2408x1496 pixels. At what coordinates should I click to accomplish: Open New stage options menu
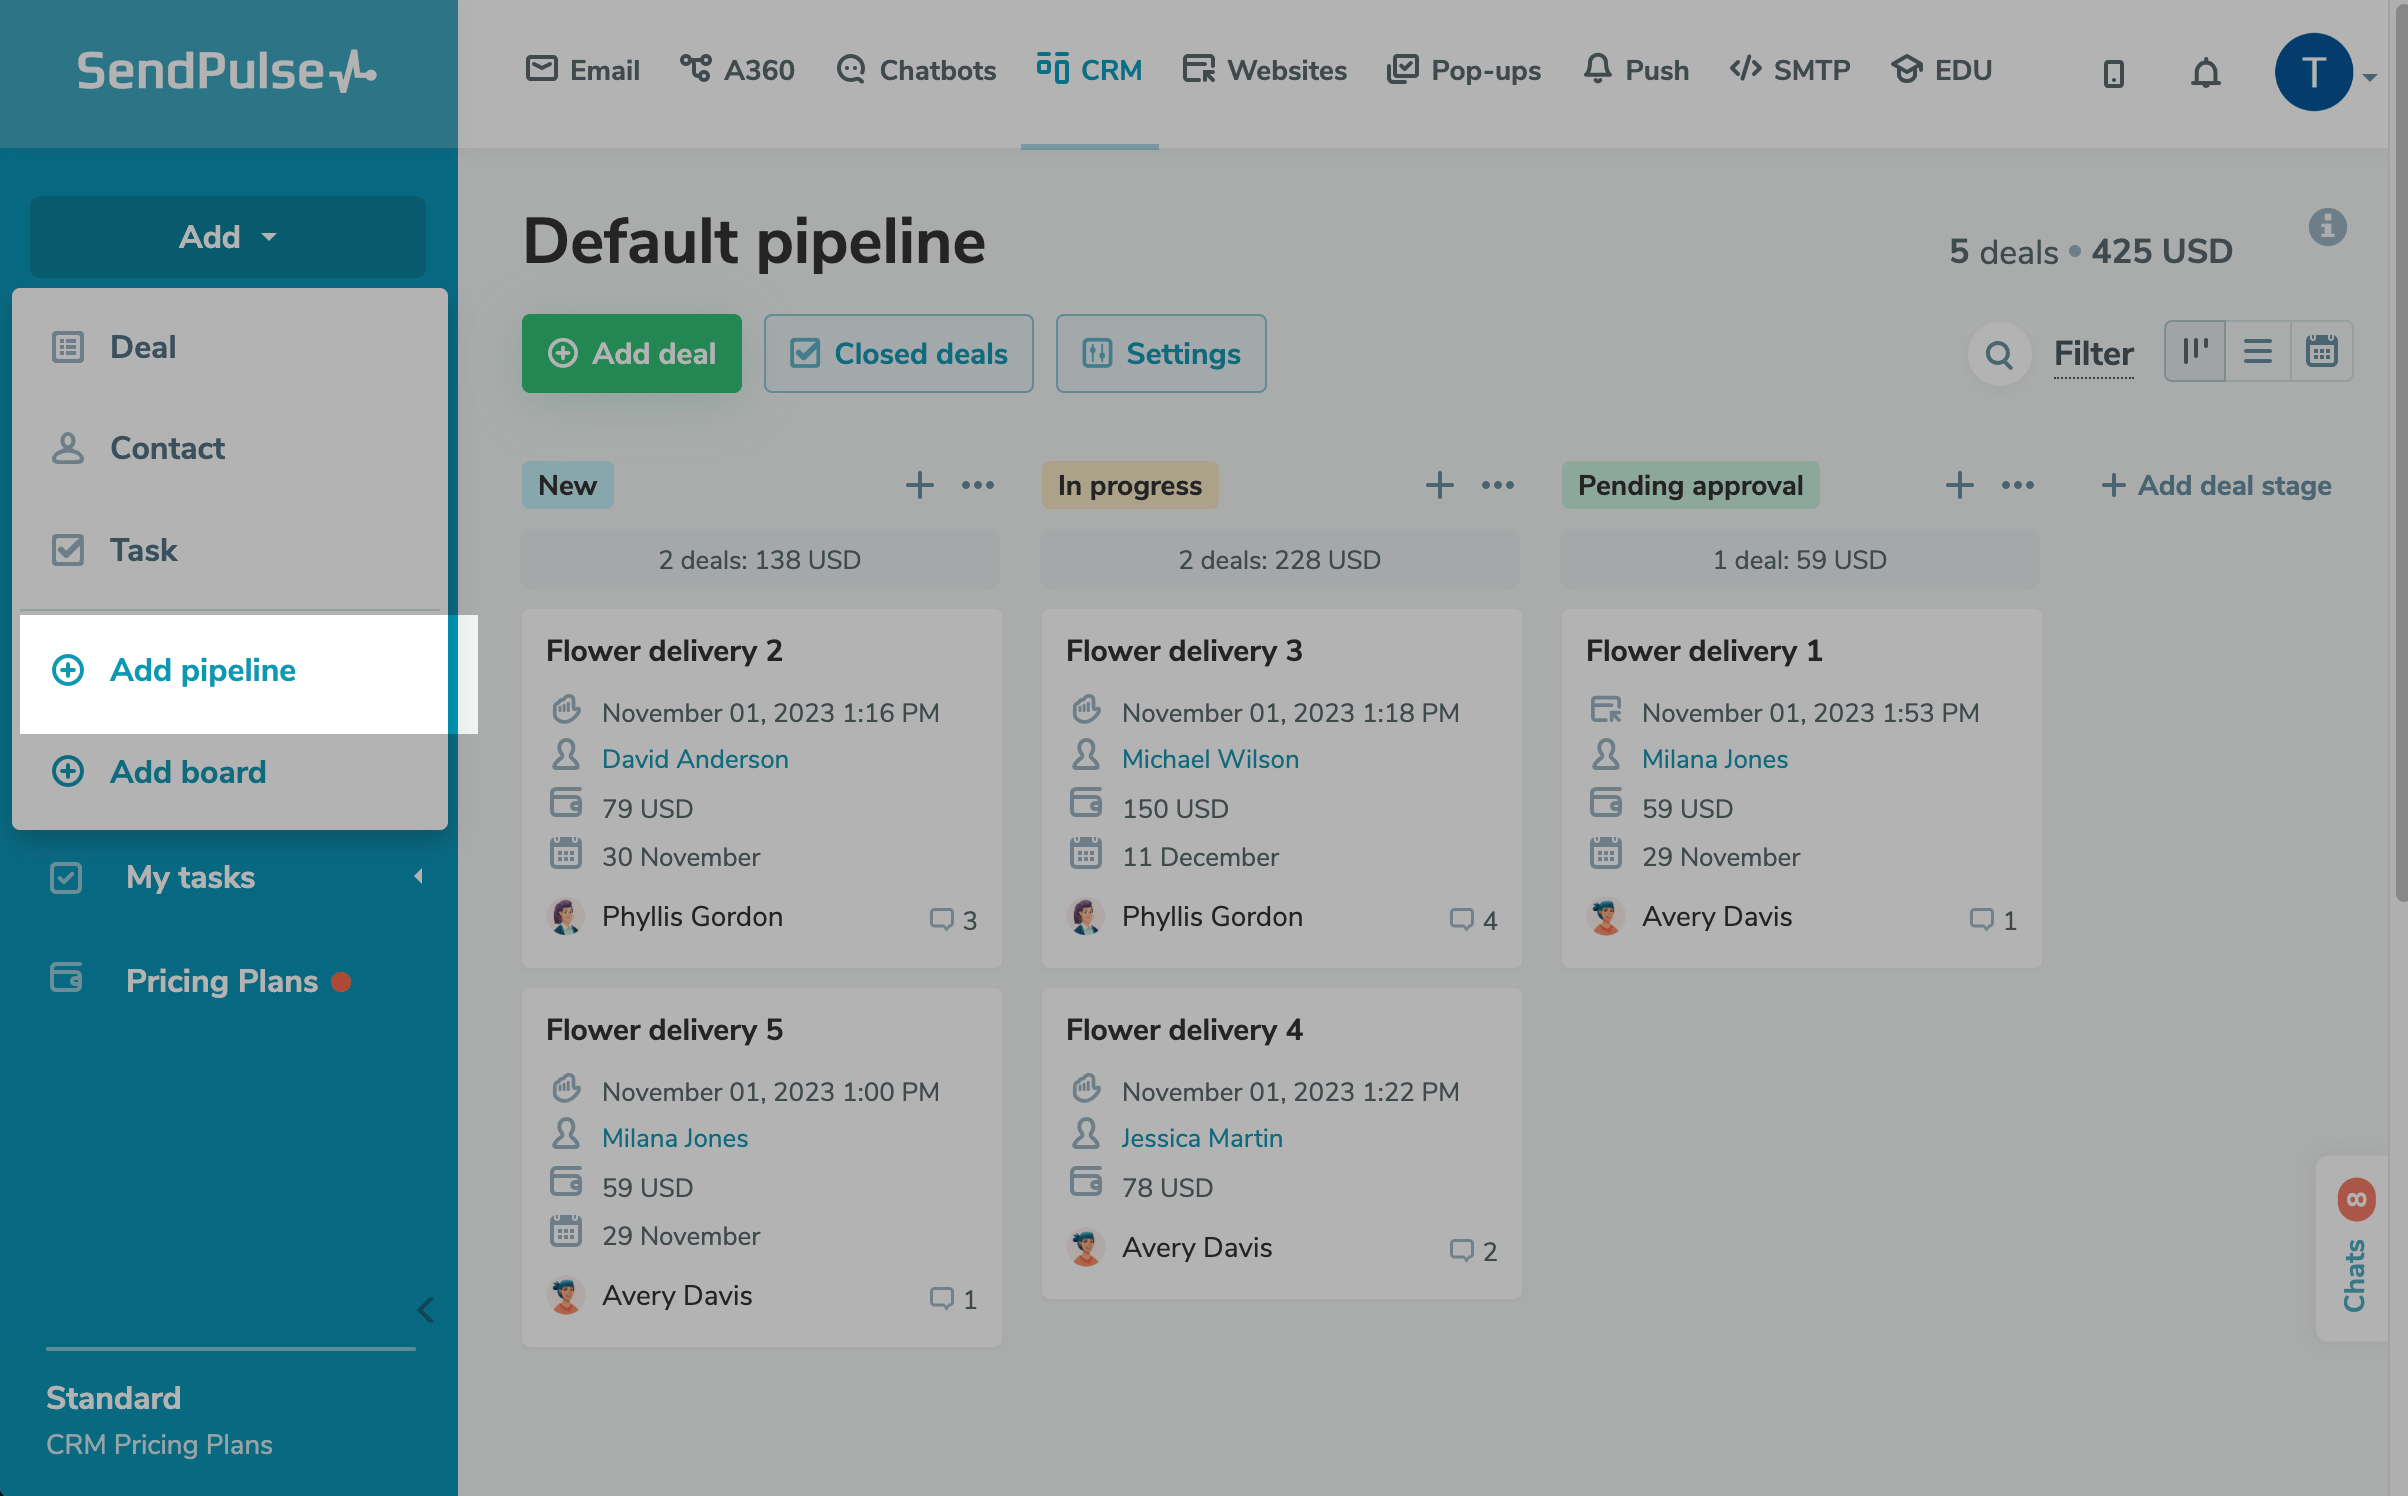click(x=977, y=485)
